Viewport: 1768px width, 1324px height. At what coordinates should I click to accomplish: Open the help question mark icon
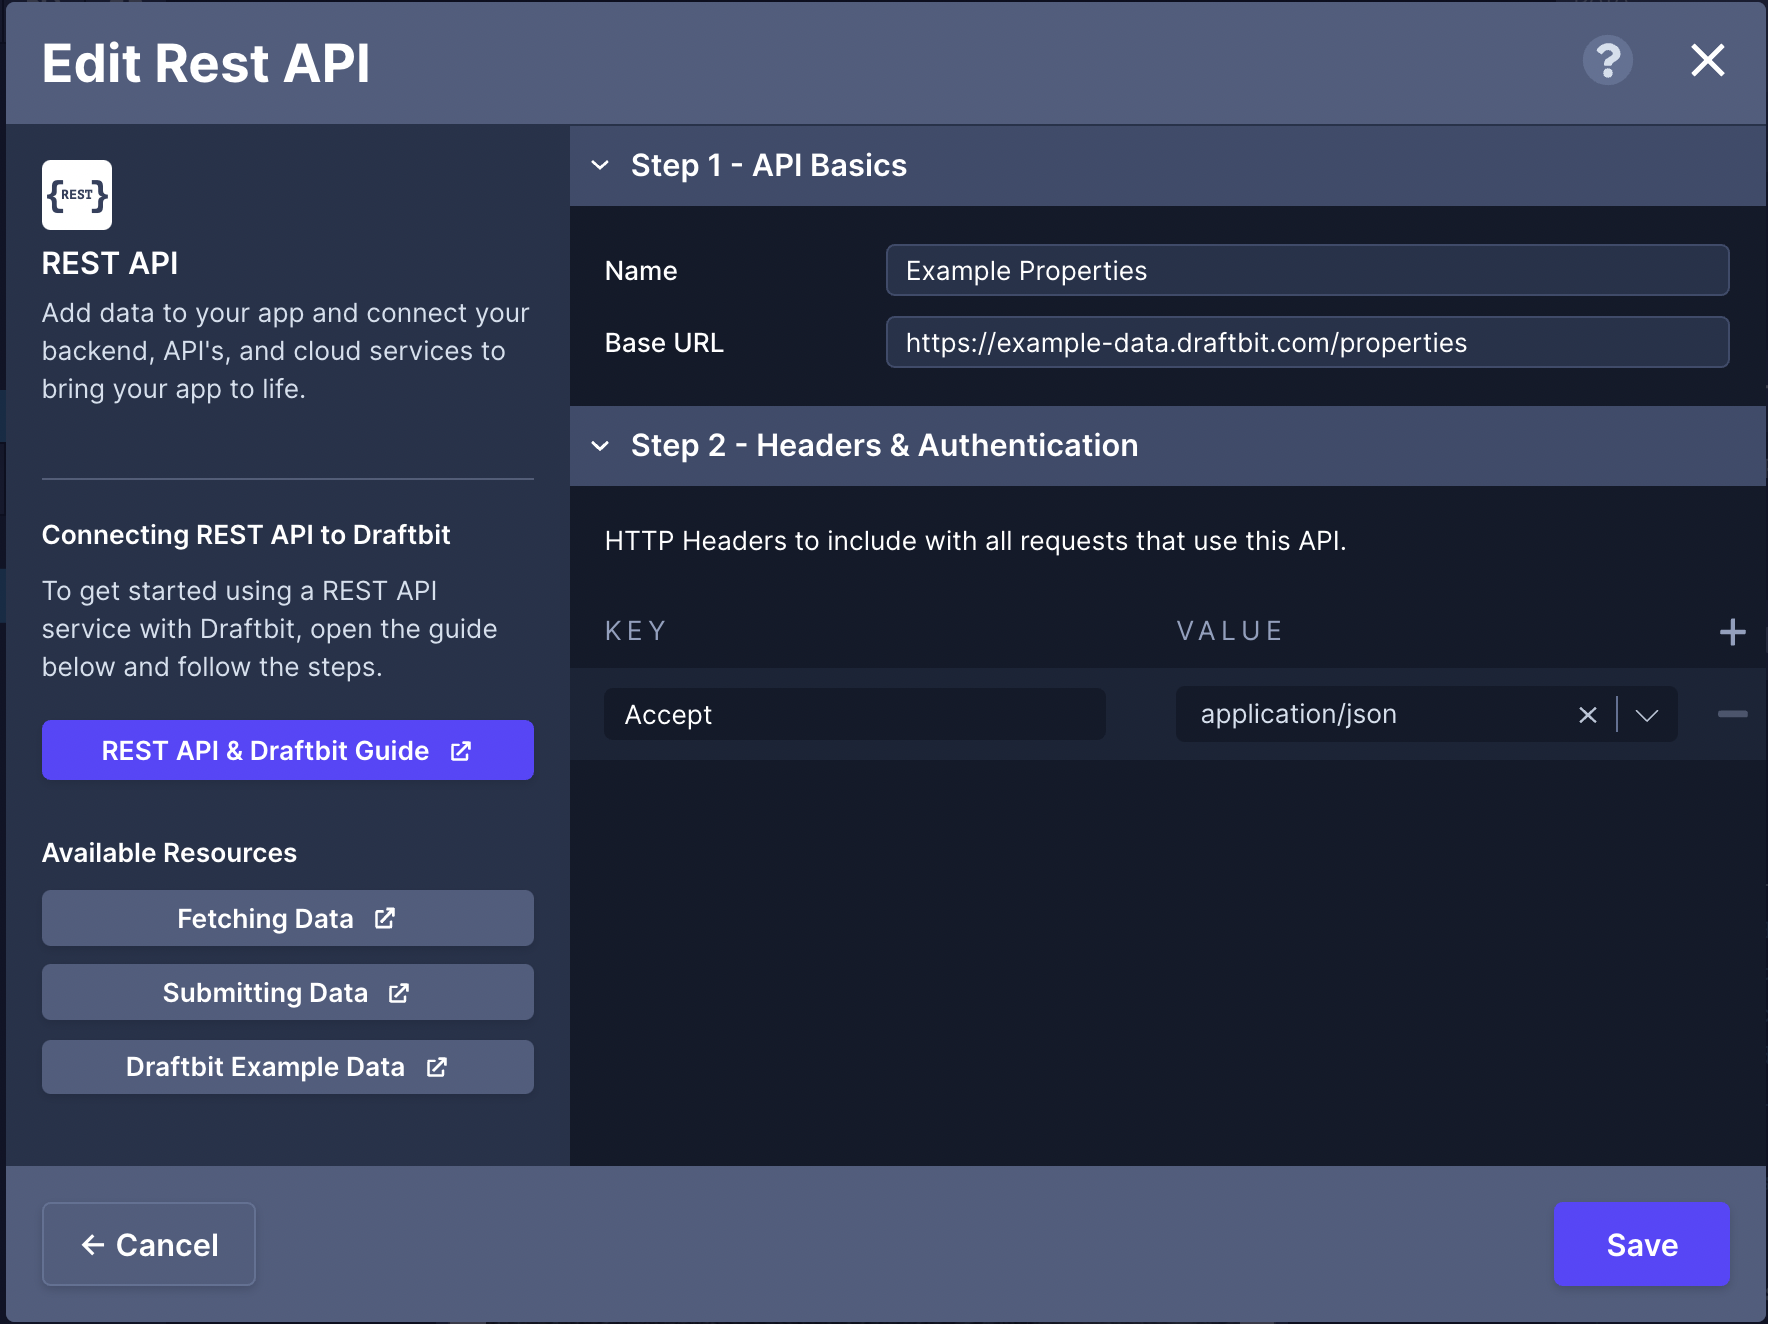pyautogui.click(x=1607, y=61)
